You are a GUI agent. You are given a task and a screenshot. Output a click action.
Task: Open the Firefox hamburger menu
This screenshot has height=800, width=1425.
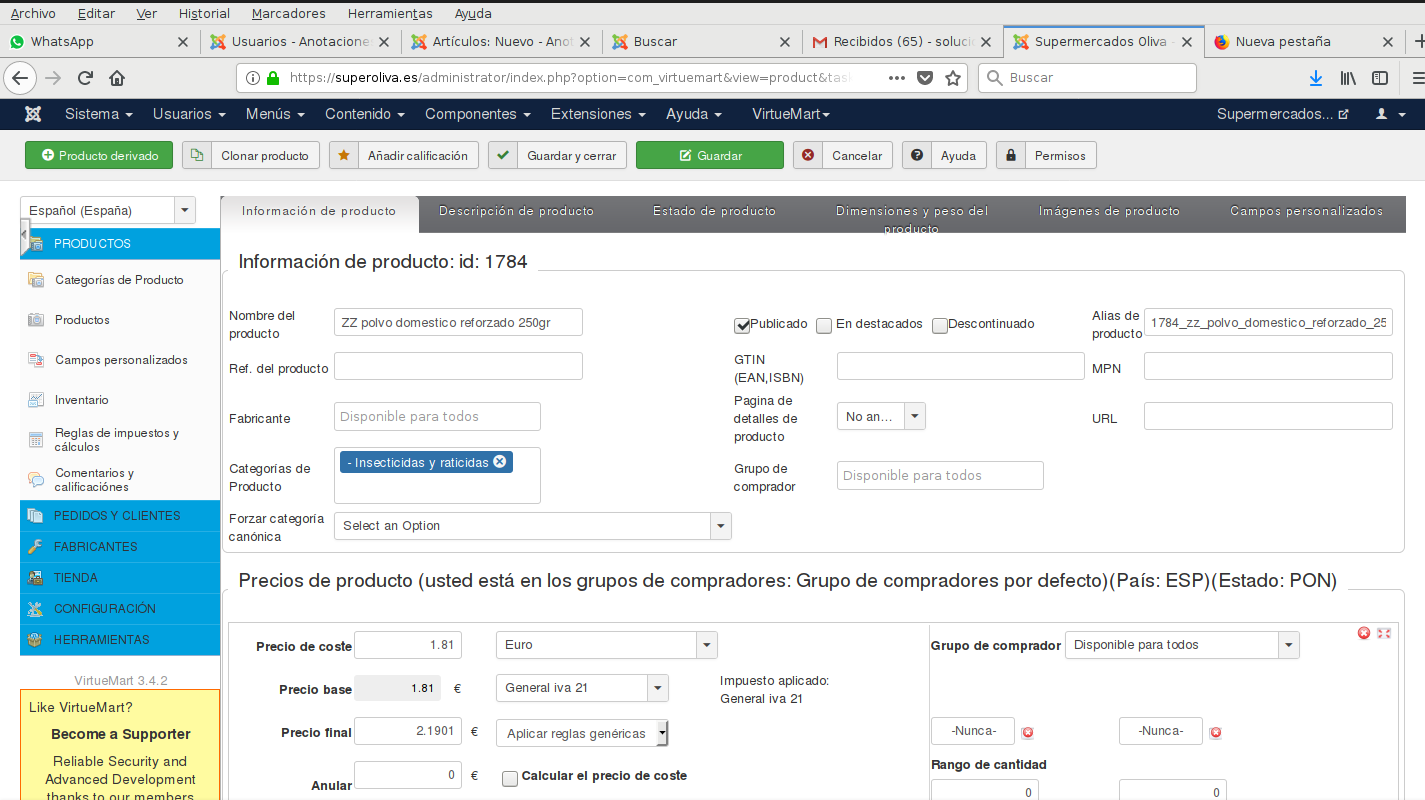[x=1417, y=78]
